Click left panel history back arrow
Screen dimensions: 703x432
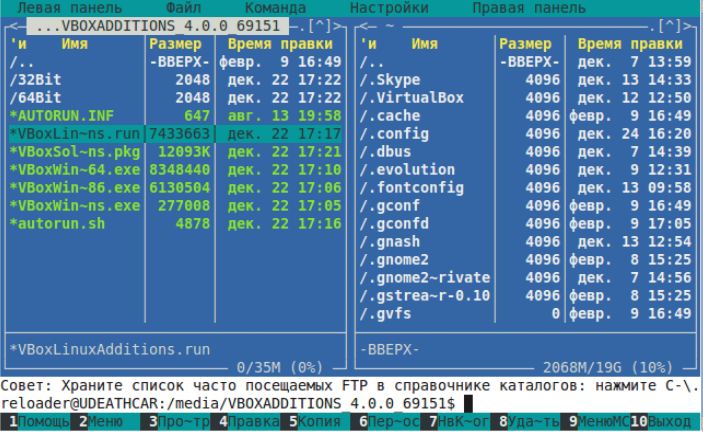coord(13,26)
